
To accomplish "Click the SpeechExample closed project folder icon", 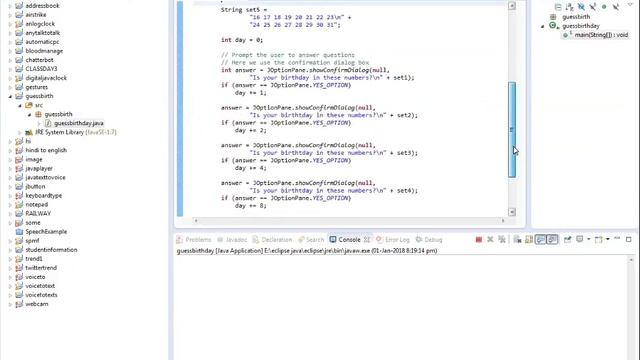I will pyautogui.click(x=19, y=231).
